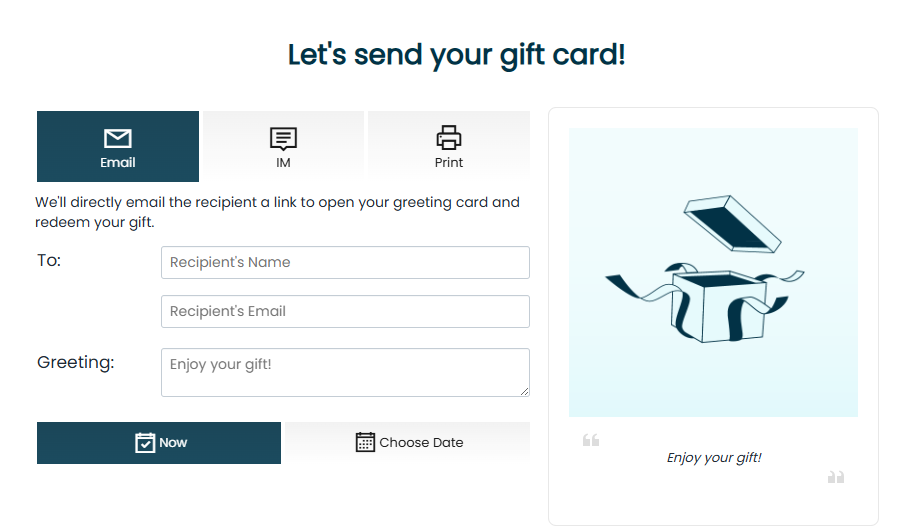This screenshot has width=905, height=531.
Task: Click the opening quotation mark icon
Action: (591, 440)
